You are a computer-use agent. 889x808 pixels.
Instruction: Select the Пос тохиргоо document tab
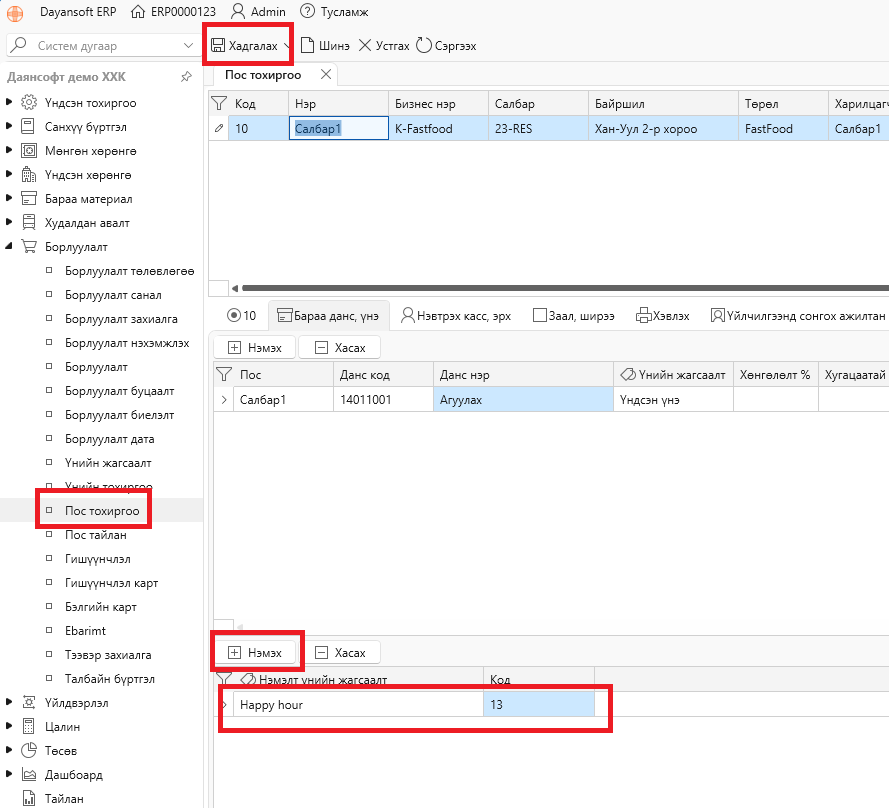(x=263, y=75)
